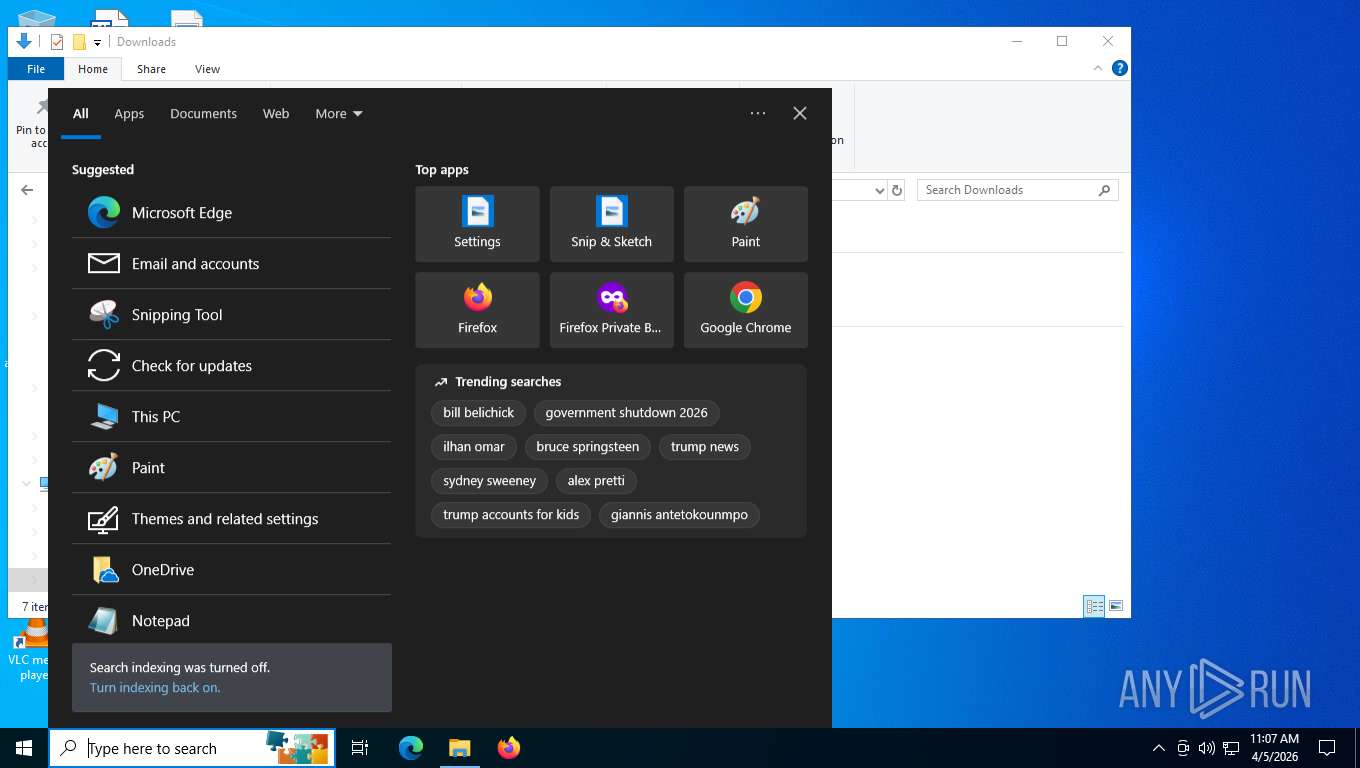Search trending topic bruce springsteen

point(587,446)
